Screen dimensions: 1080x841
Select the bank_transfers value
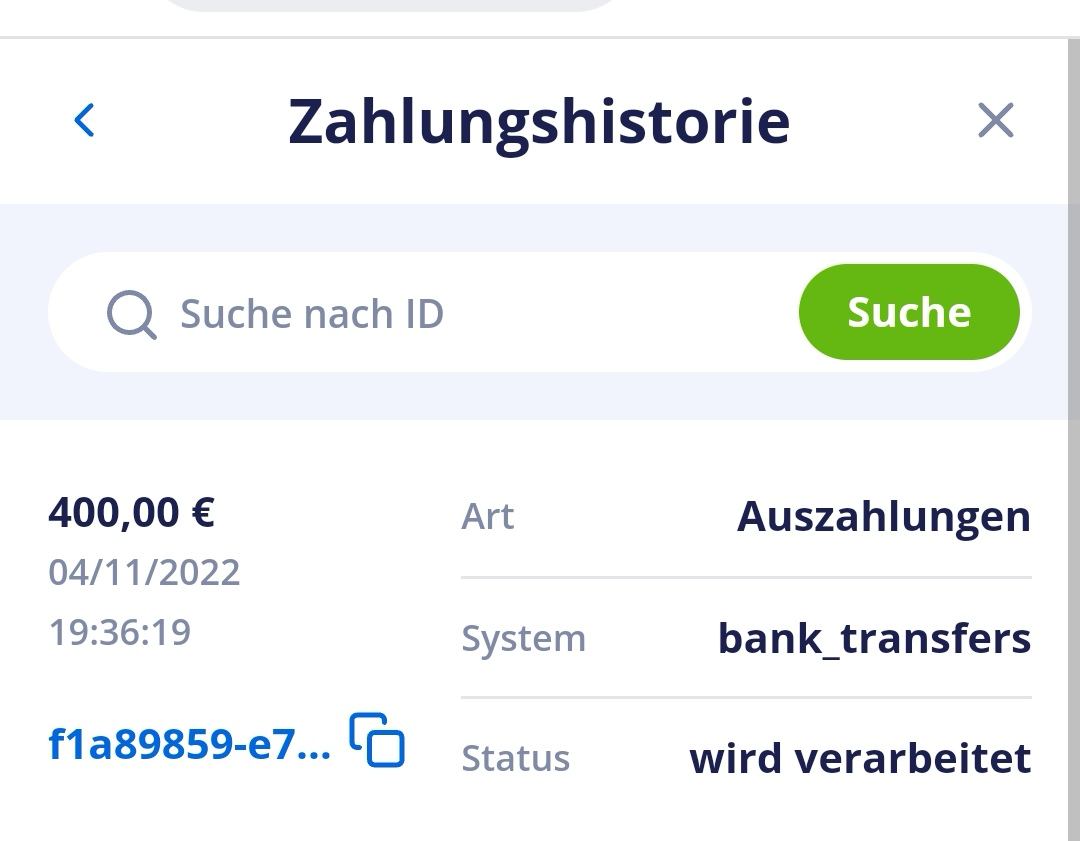(x=874, y=638)
